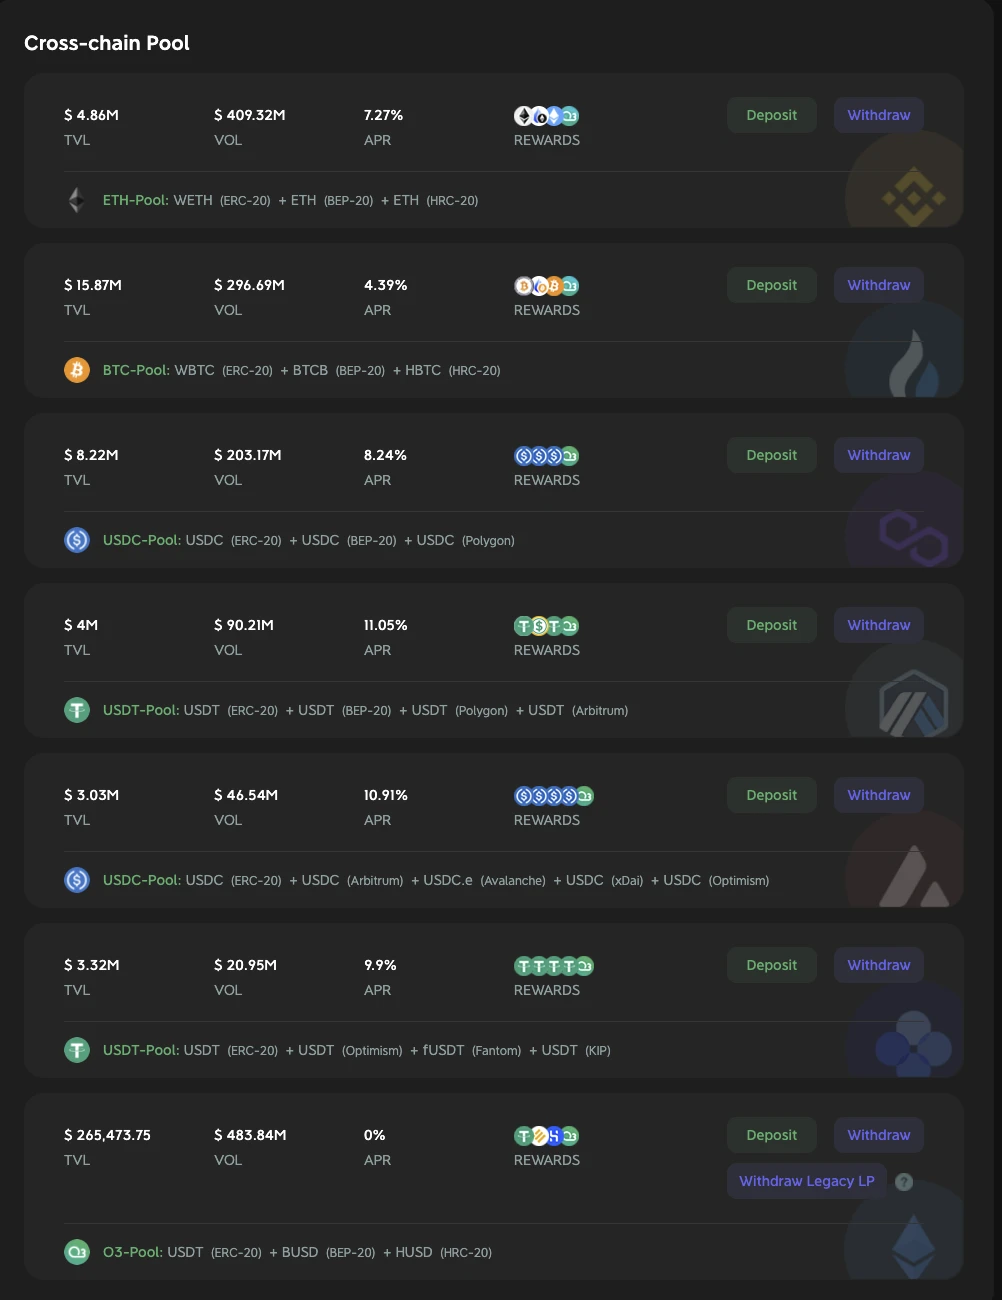Image resolution: width=1002 pixels, height=1300 pixels.
Task: Deposit into the USDC (Polygon) pool
Action: [772, 455]
